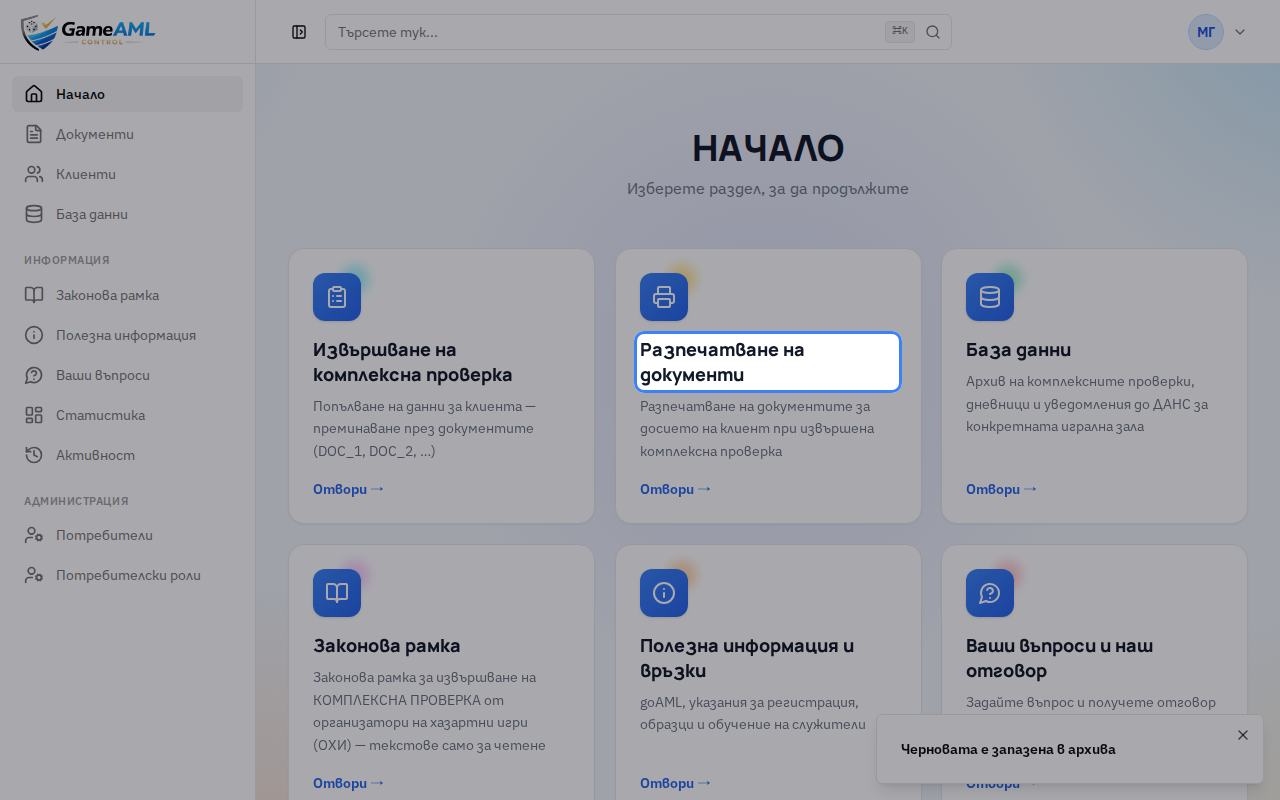Image resolution: width=1280 pixels, height=800 pixels.
Task: Click Отвори on База данни card
Action: click(1001, 489)
